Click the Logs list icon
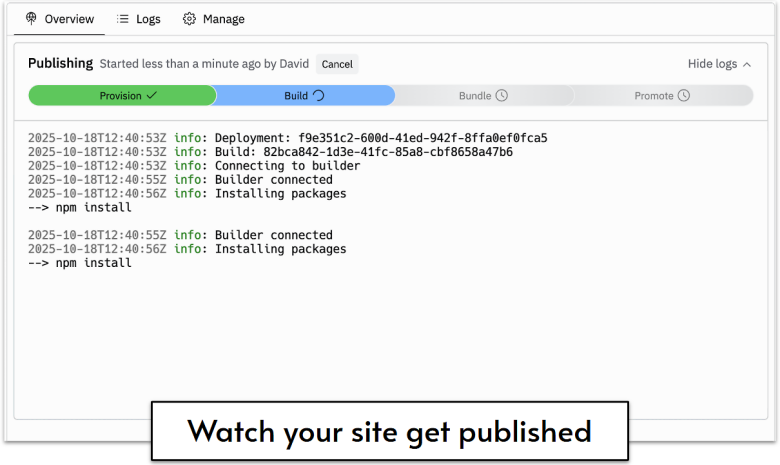This screenshot has width=780, height=465. pos(122,19)
